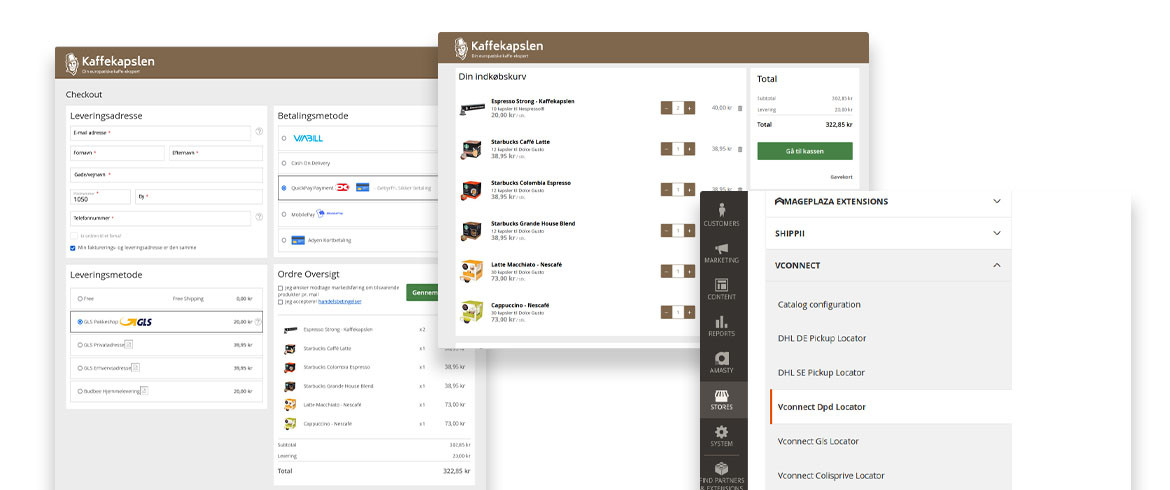Open Reports in the admin sidebar
Viewport: 1170px width, 490px height.
click(x=722, y=326)
